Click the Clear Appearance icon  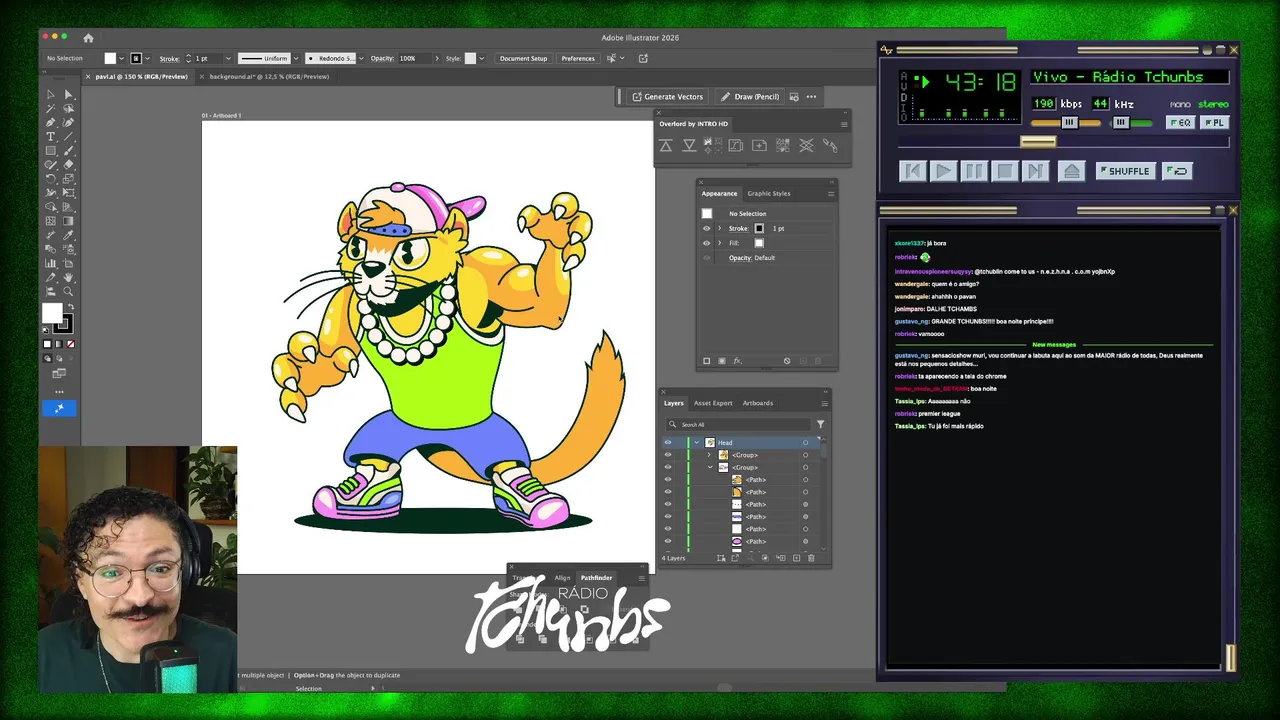pyautogui.click(x=787, y=361)
